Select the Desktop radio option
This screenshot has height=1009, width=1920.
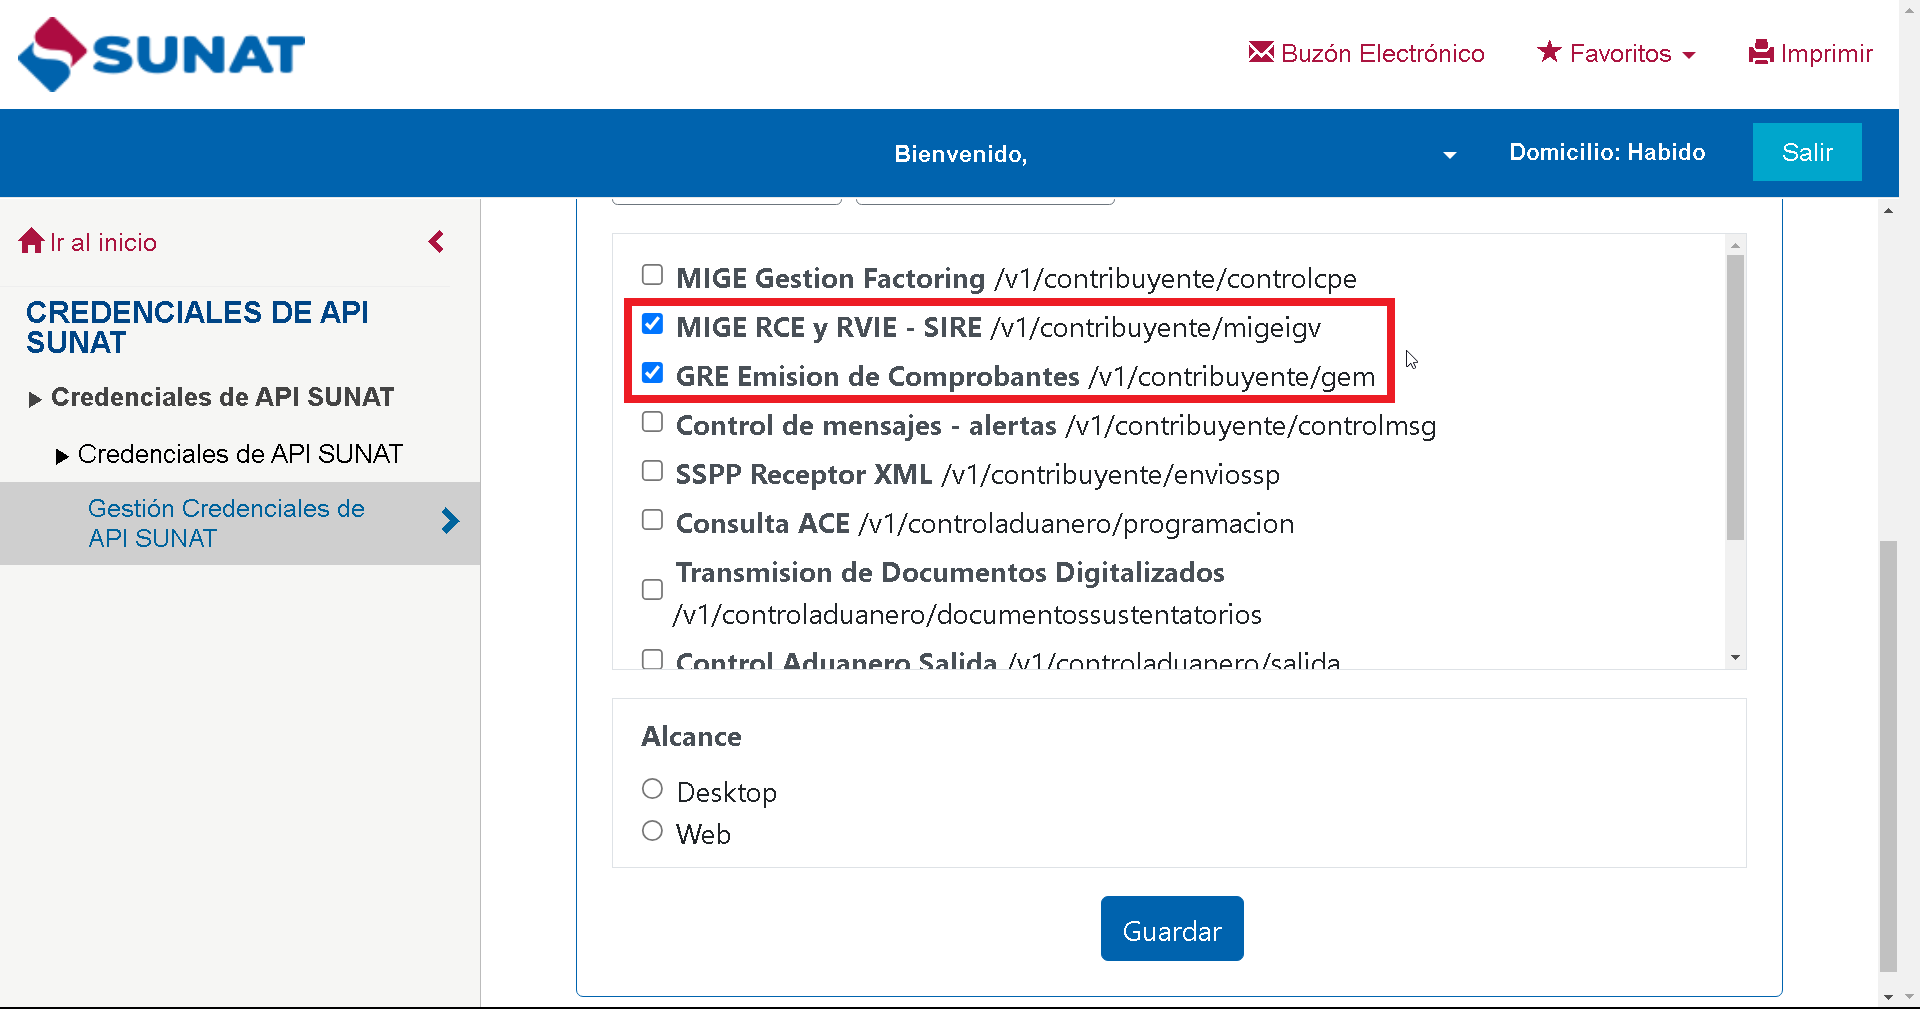pyautogui.click(x=652, y=789)
